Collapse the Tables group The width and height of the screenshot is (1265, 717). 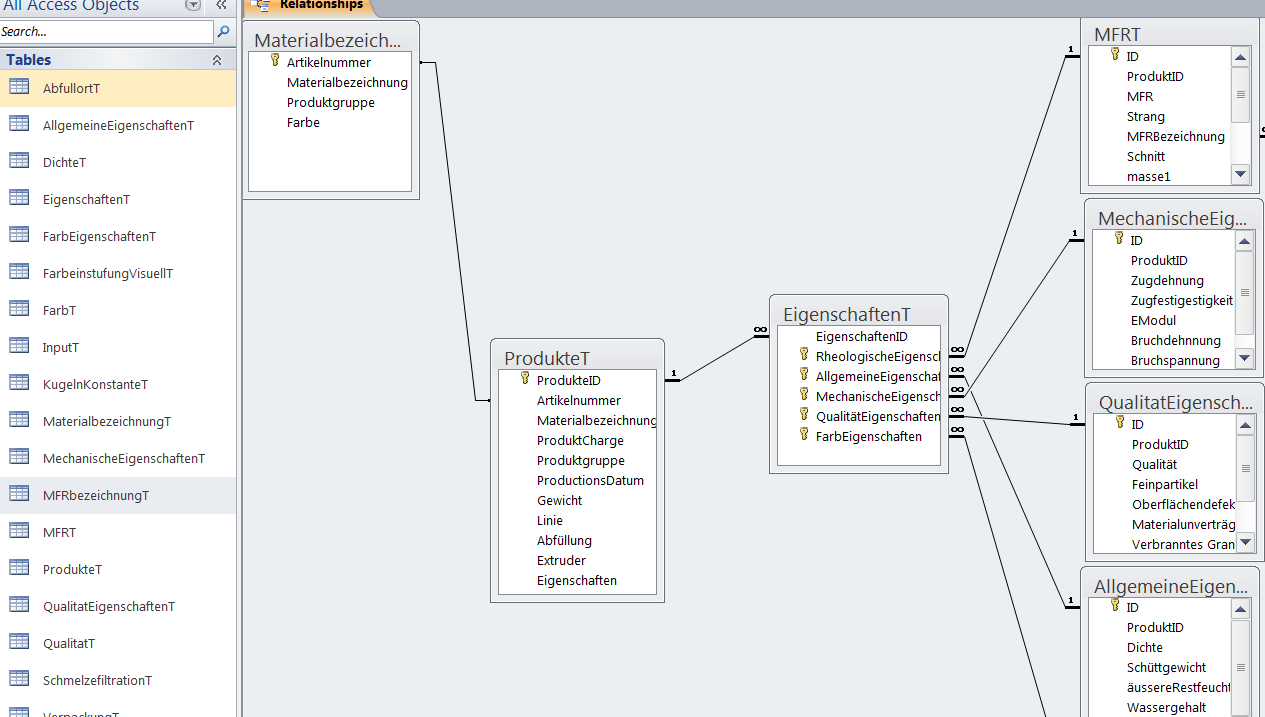217,60
